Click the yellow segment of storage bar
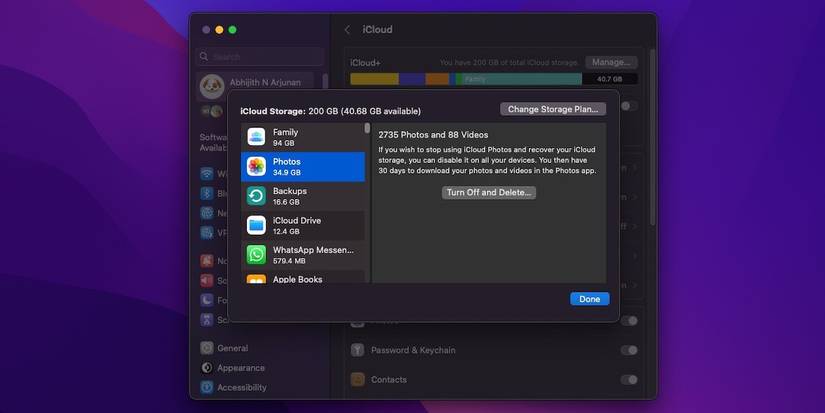 [375, 79]
